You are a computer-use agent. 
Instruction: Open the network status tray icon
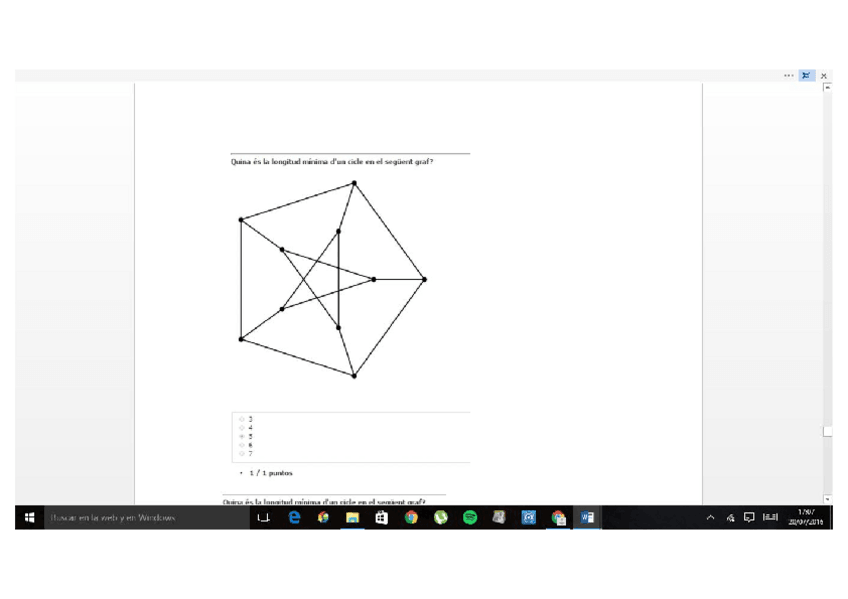point(731,517)
